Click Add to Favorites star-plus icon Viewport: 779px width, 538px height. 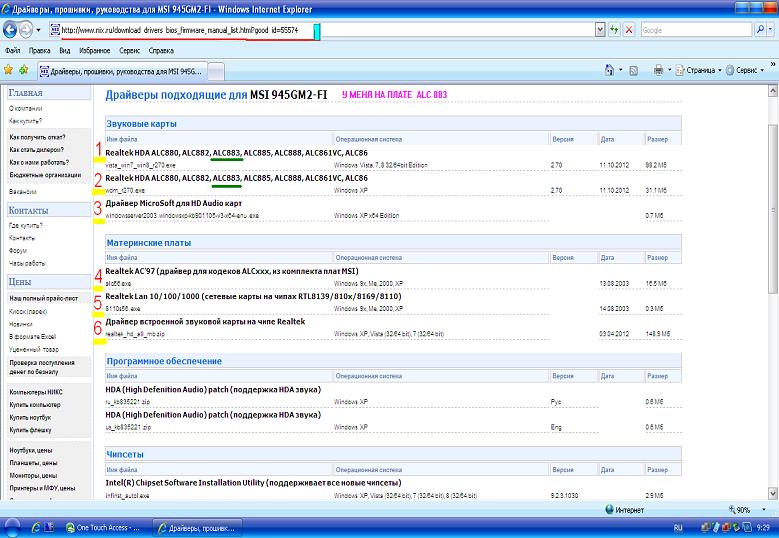(x=23, y=70)
